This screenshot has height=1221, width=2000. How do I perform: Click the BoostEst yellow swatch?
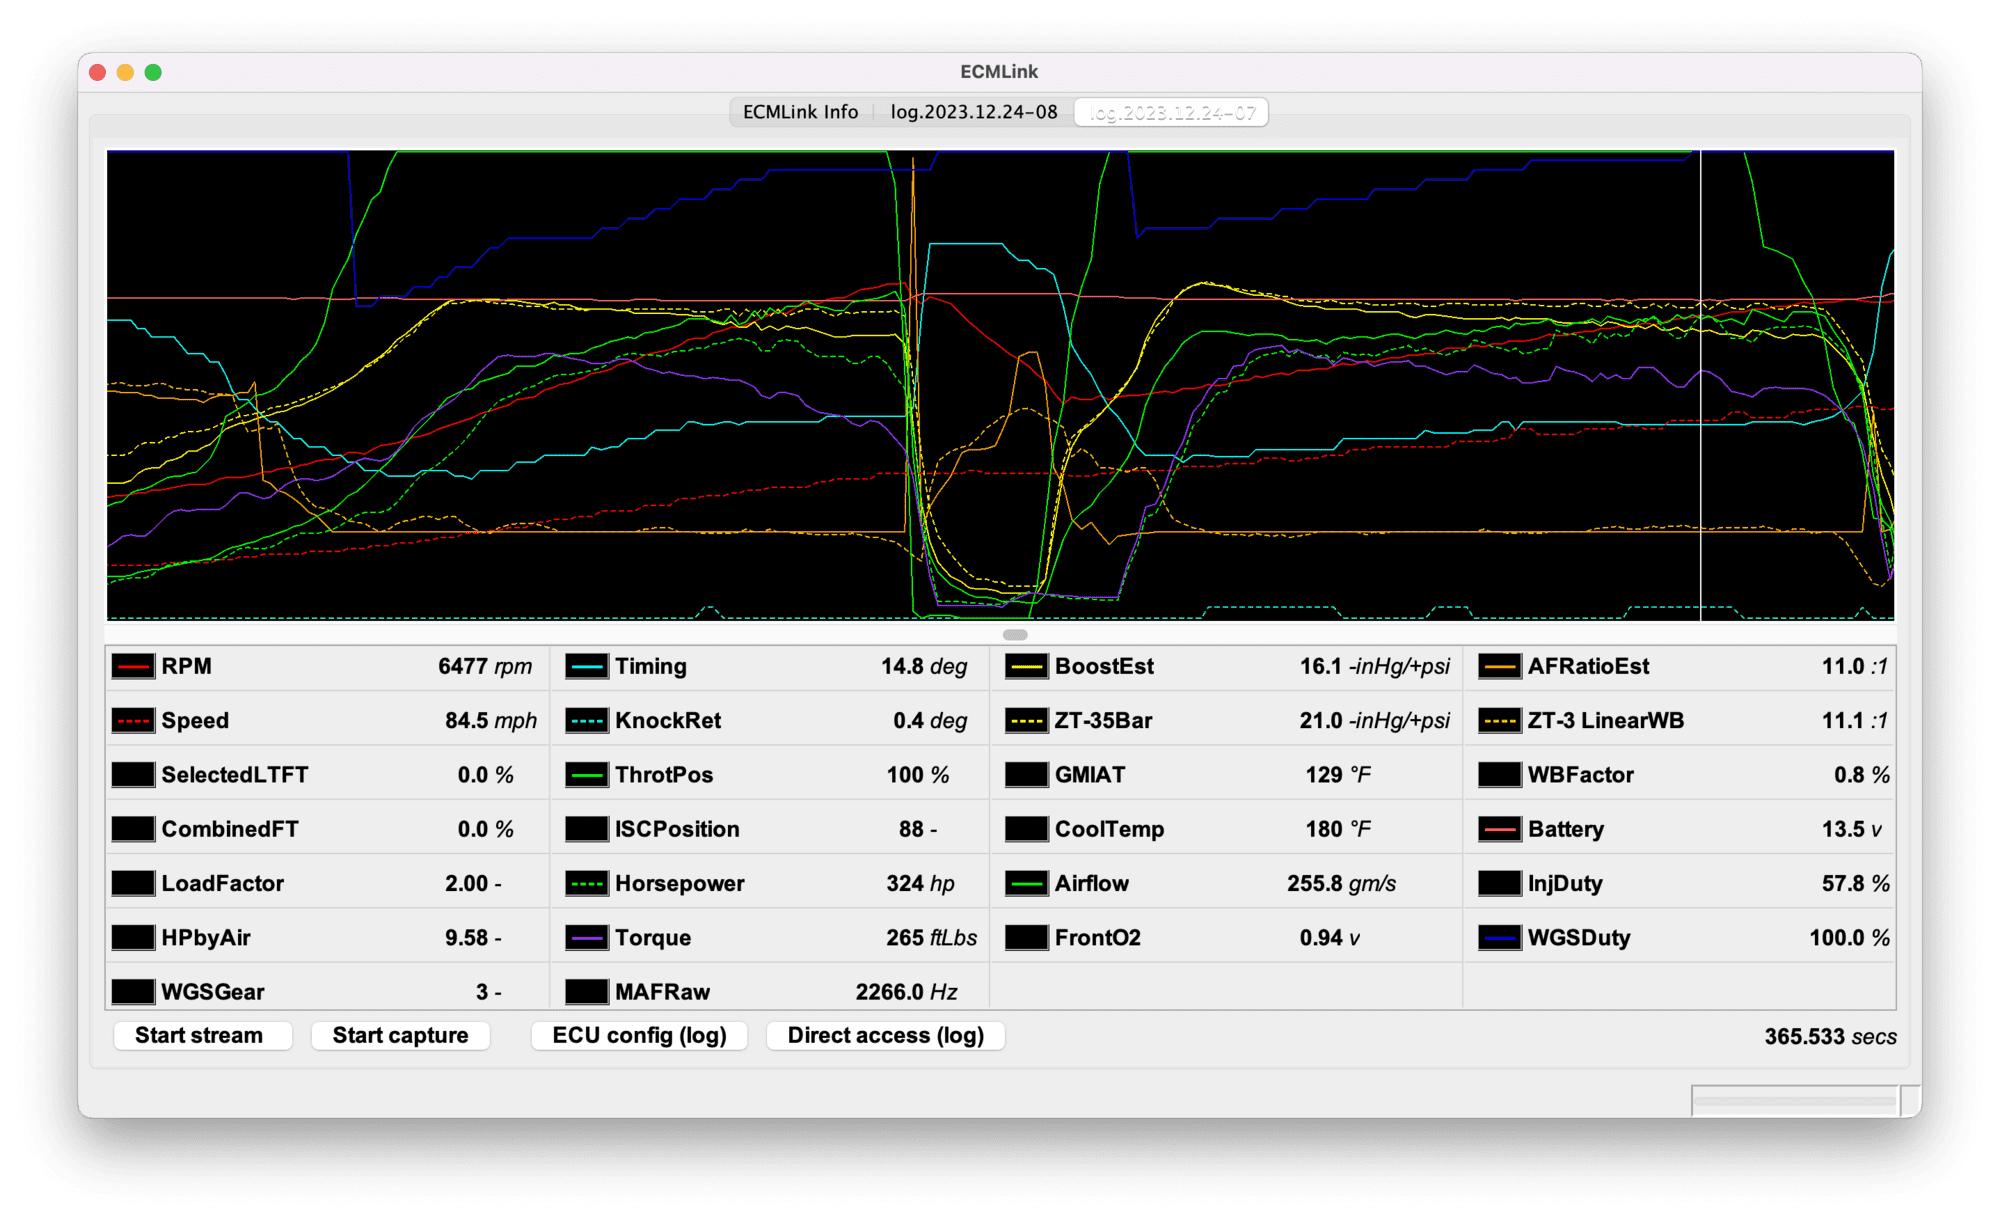tap(1027, 667)
